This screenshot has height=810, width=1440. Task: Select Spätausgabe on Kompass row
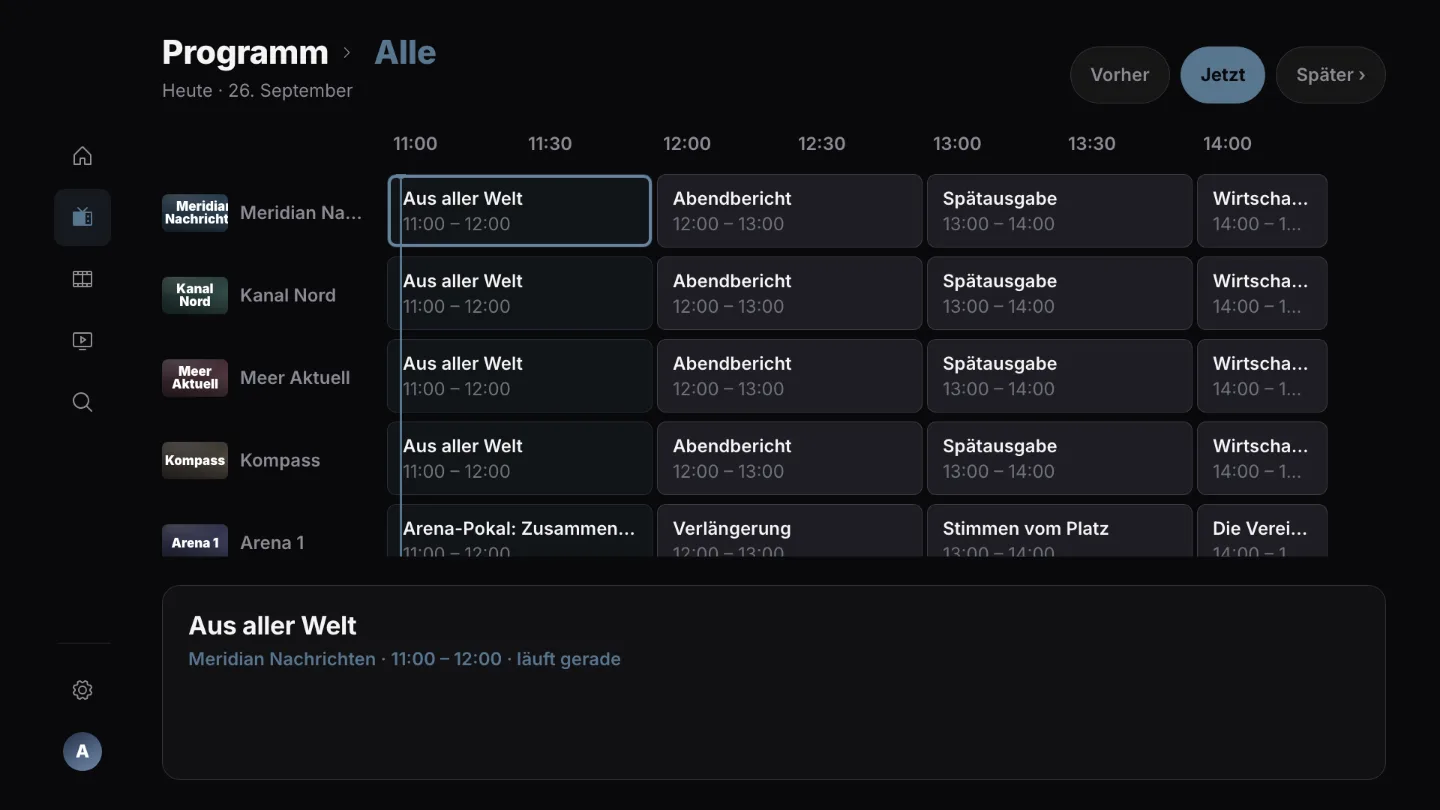click(1059, 458)
